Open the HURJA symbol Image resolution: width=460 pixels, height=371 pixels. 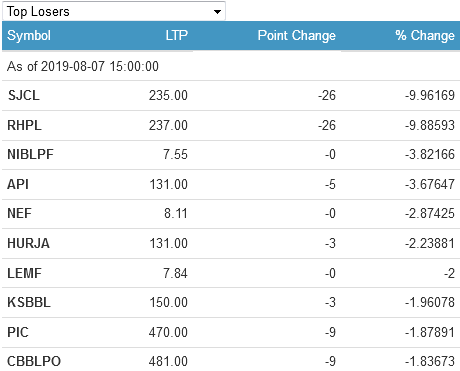28,243
